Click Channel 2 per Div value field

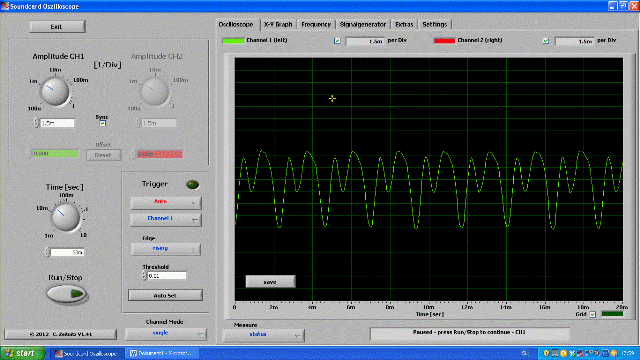click(574, 41)
